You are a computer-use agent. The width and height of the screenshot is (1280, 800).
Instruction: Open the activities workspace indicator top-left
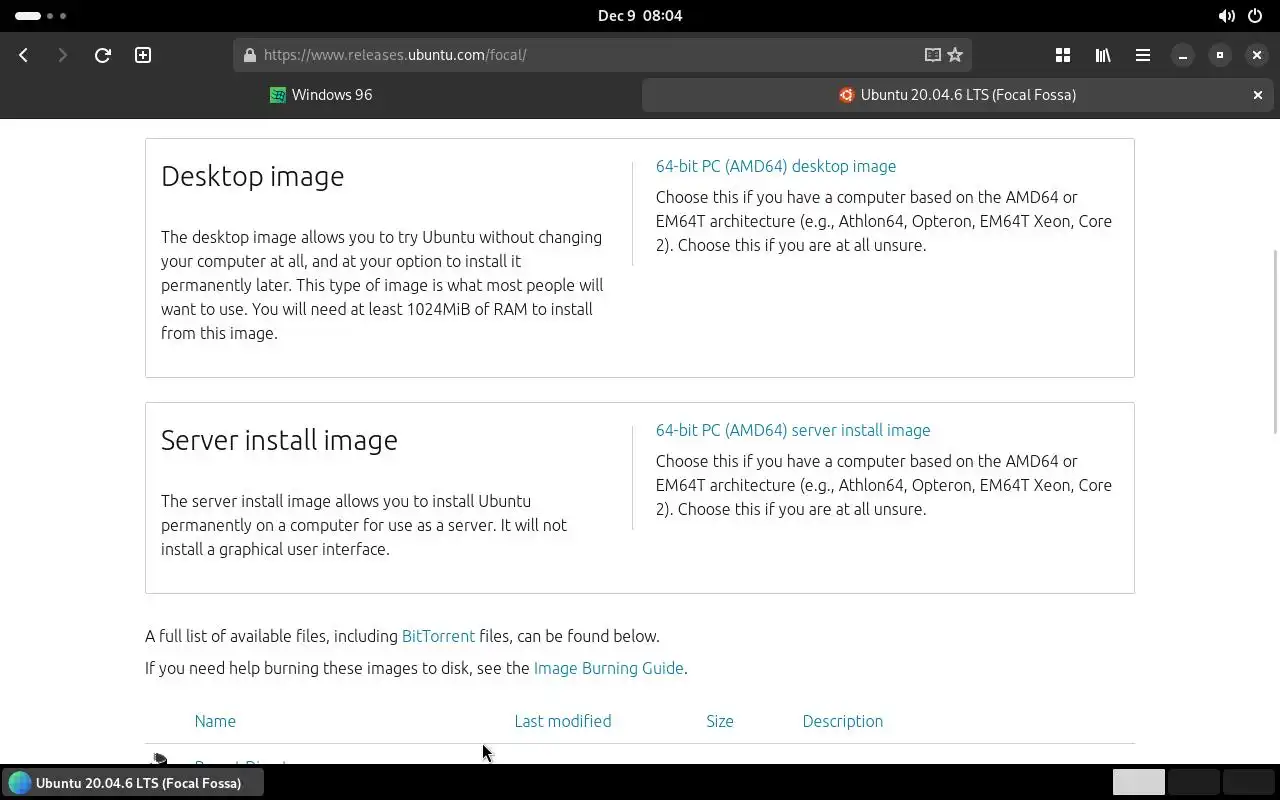pos(41,16)
